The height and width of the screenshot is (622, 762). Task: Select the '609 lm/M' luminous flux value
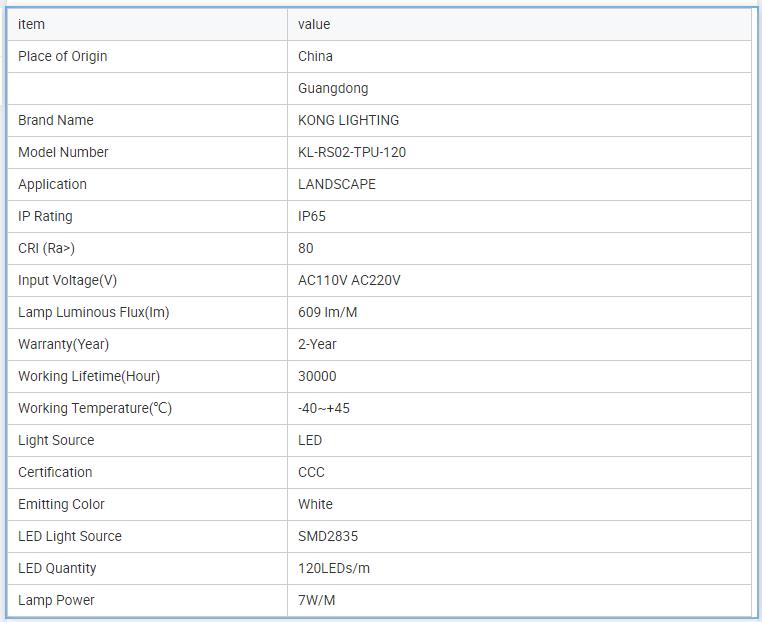coord(328,312)
